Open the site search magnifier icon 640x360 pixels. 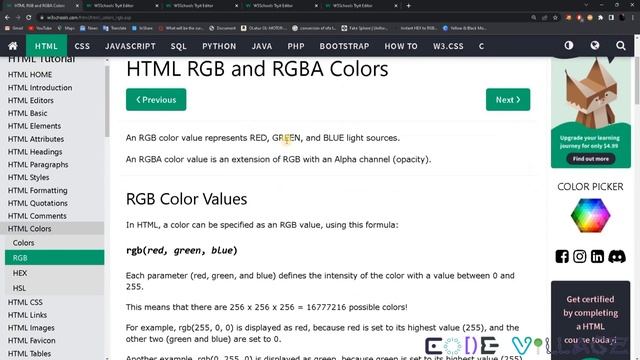tap(621, 46)
